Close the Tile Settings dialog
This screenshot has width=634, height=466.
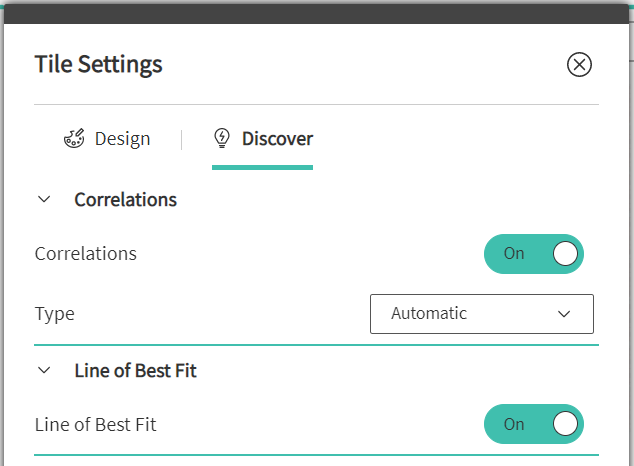(579, 65)
